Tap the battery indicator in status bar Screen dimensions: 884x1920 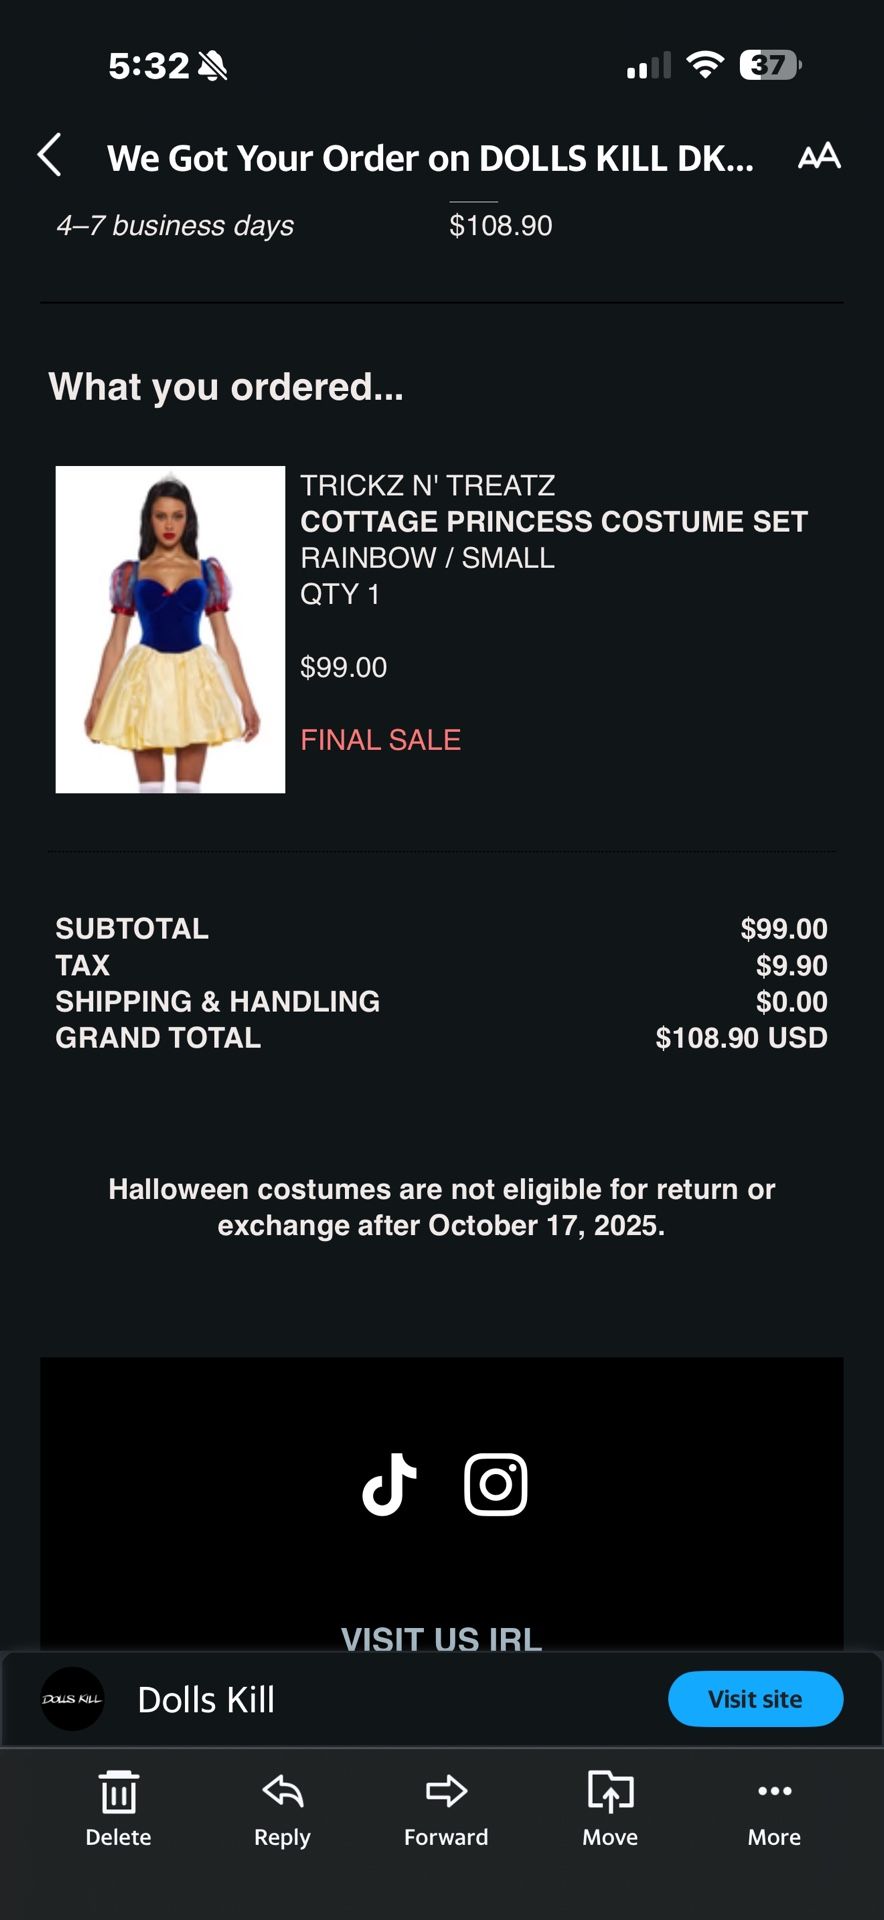pyautogui.click(x=770, y=65)
